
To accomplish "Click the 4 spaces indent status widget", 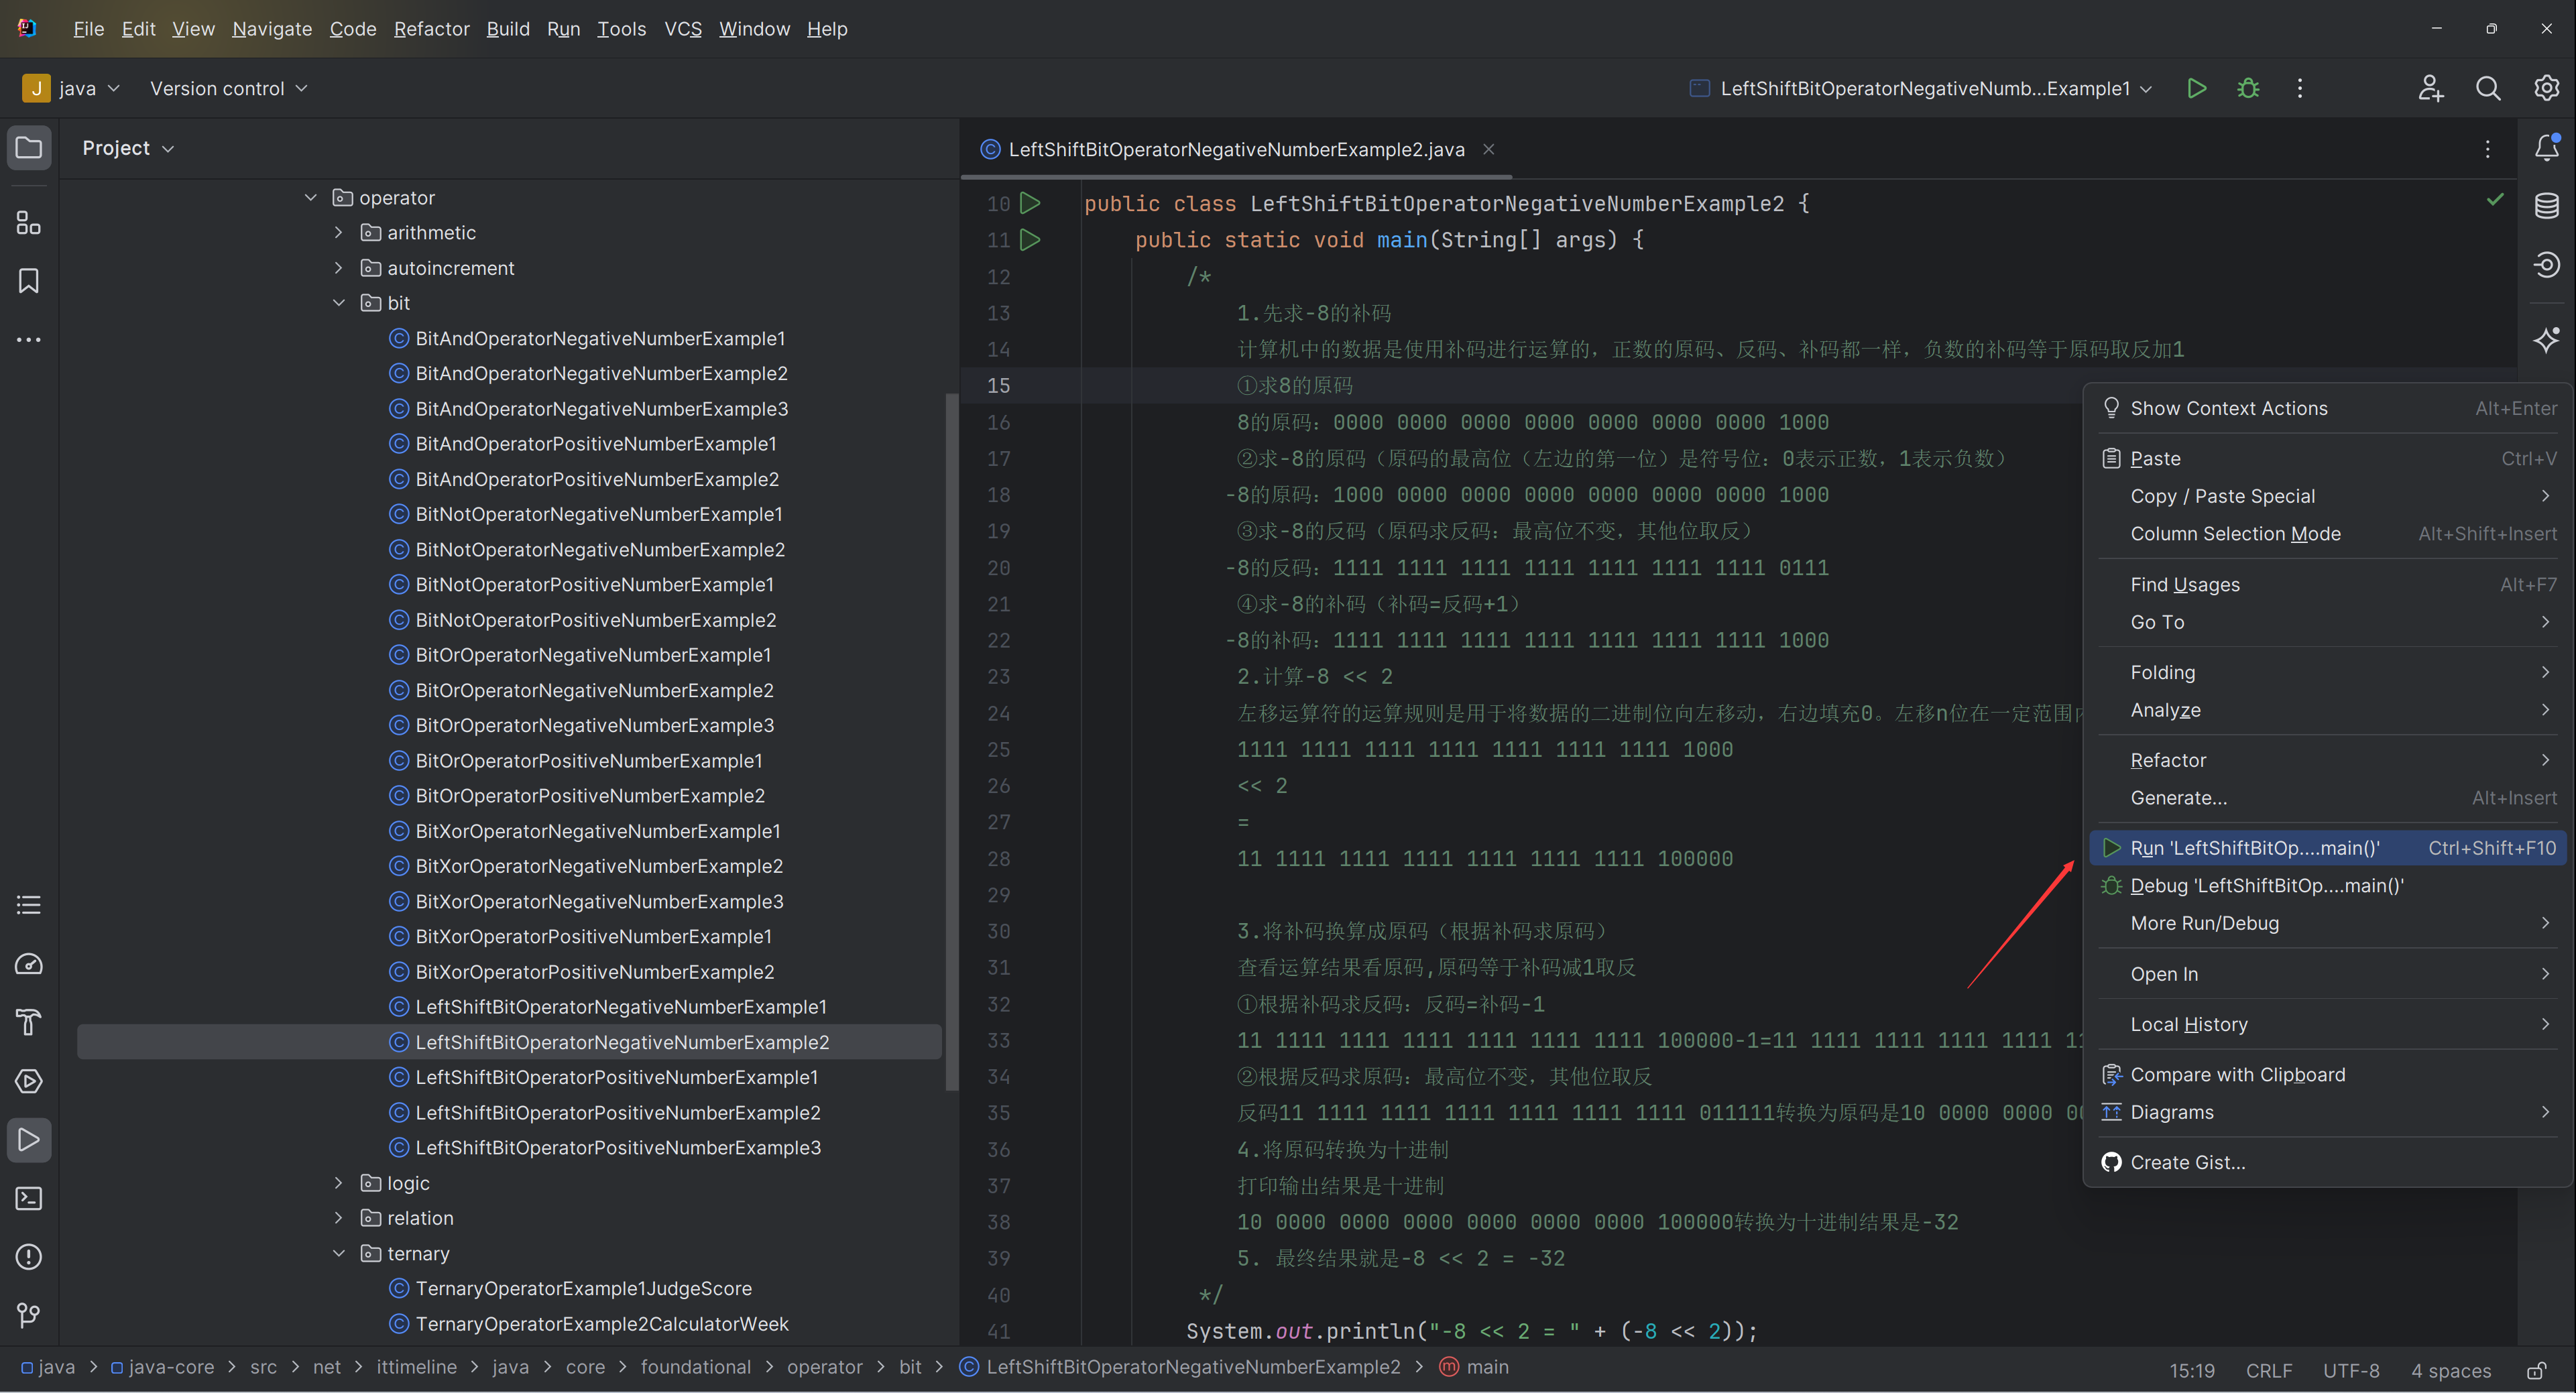I will tap(2451, 1371).
